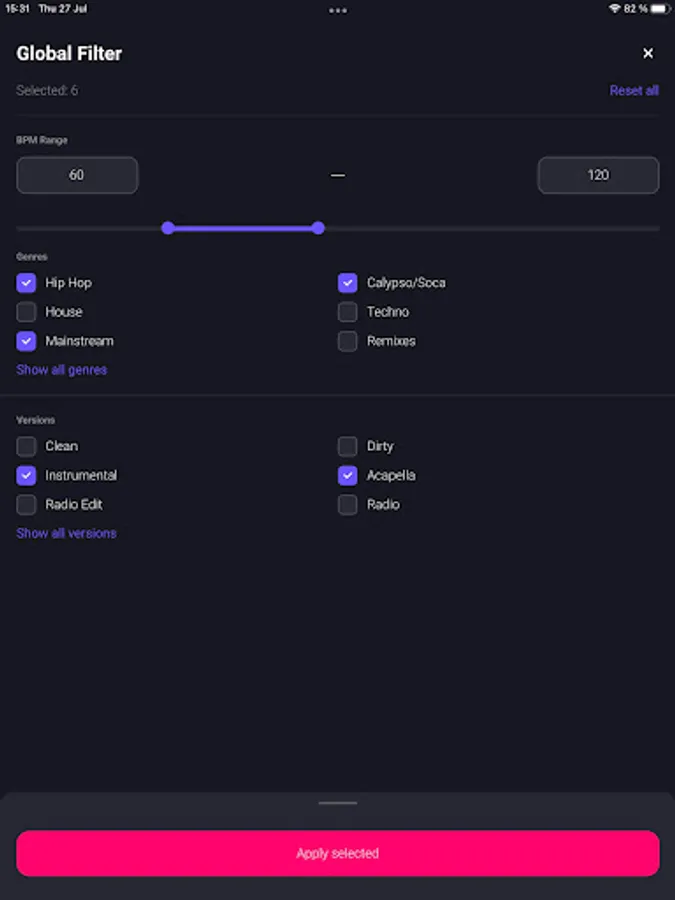Tap the three-dot multitasking icon at top
Image resolution: width=675 pixels, height=900 pixels.
coord(338,10)
